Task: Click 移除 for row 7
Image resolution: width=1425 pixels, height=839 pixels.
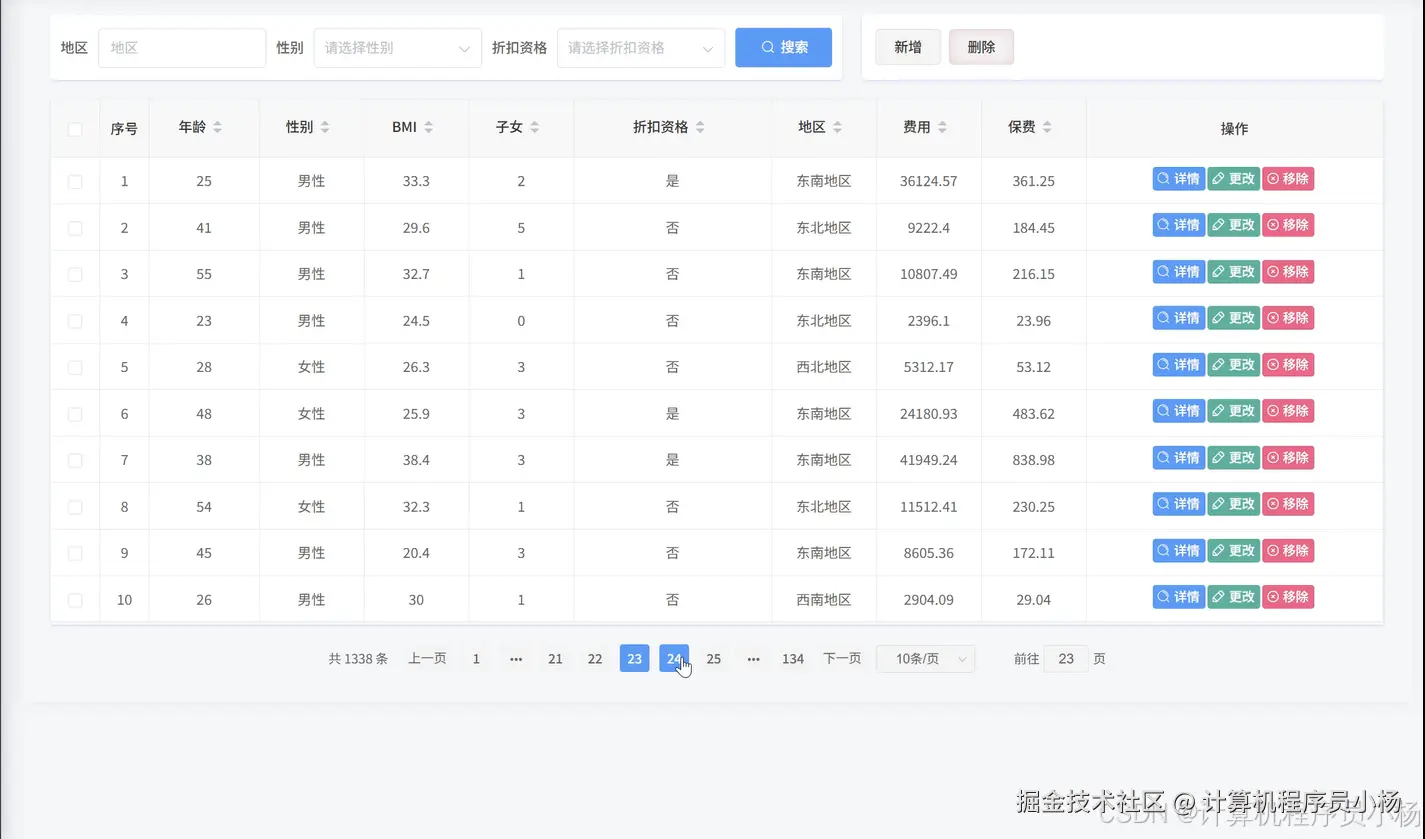Action: 1288,458
